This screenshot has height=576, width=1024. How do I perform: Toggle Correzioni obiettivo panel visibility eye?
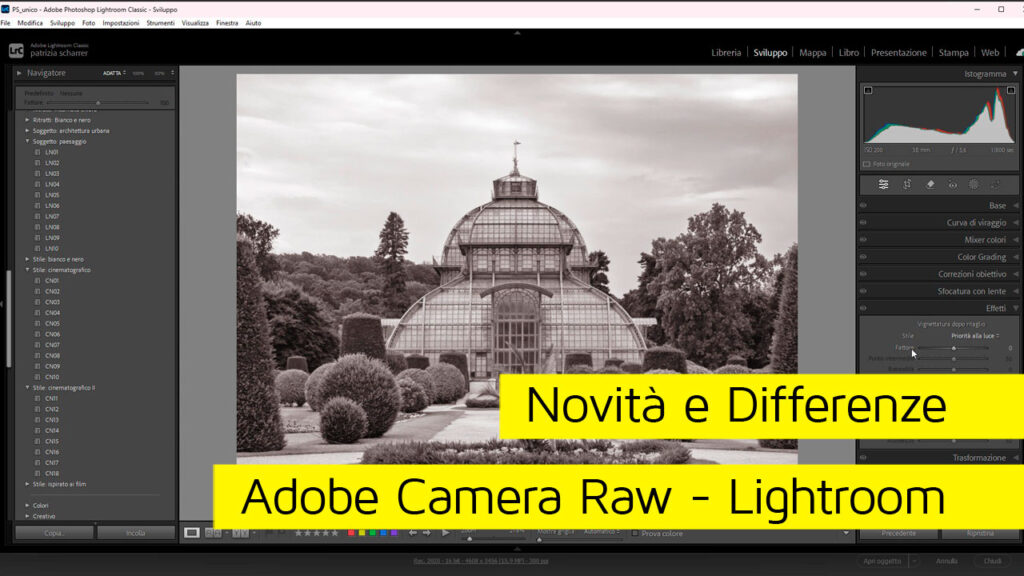pyautogui.click(x=863, y=274)
